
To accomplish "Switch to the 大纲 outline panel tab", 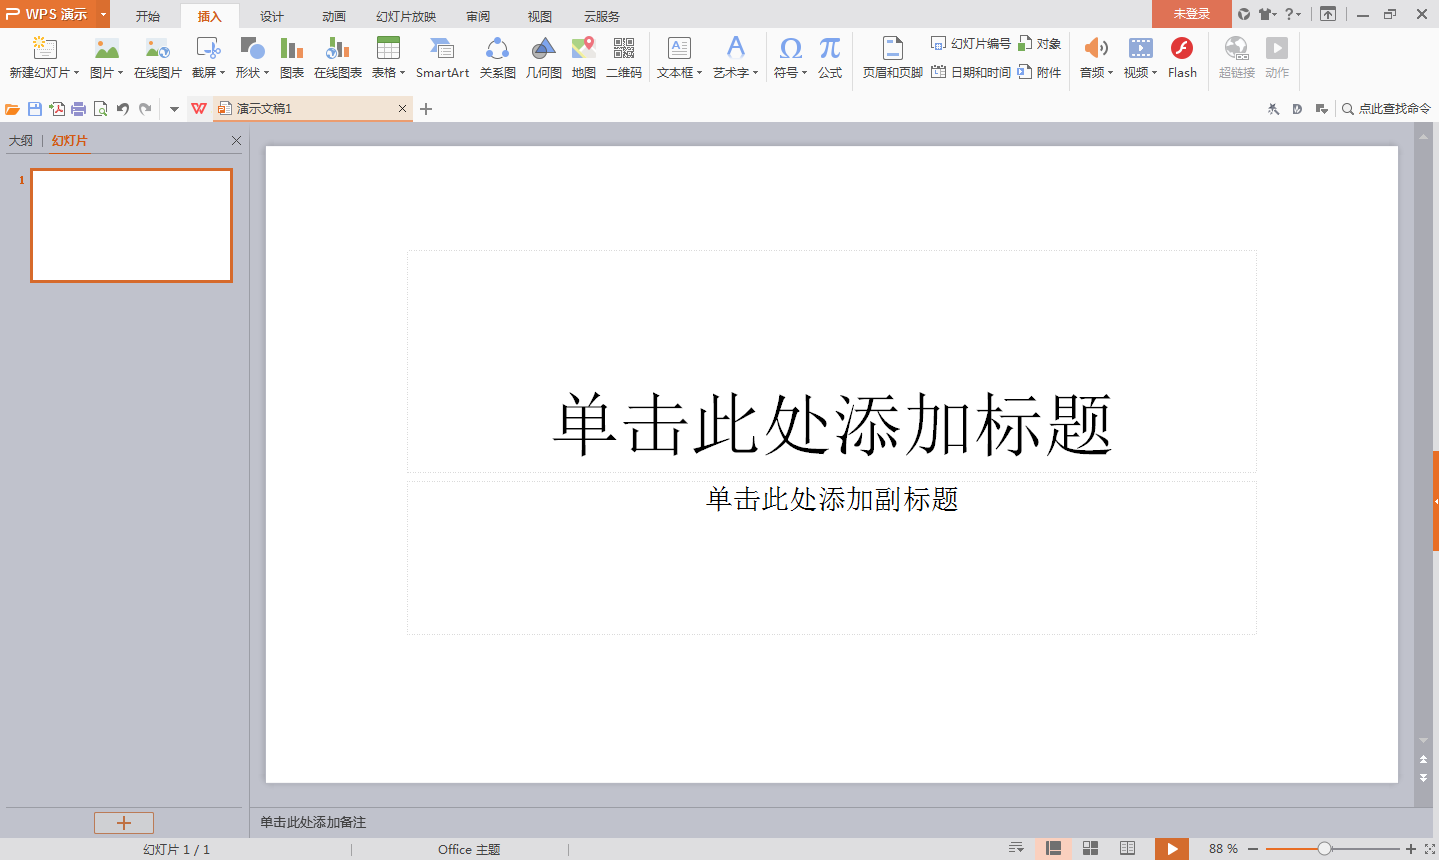I will point(20,140).
